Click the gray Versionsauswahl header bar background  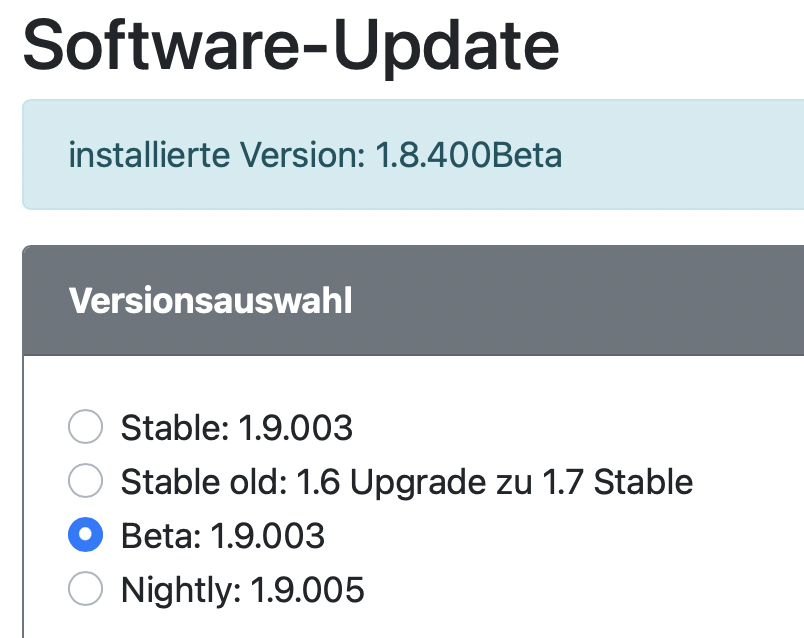[x=600, y=300]
